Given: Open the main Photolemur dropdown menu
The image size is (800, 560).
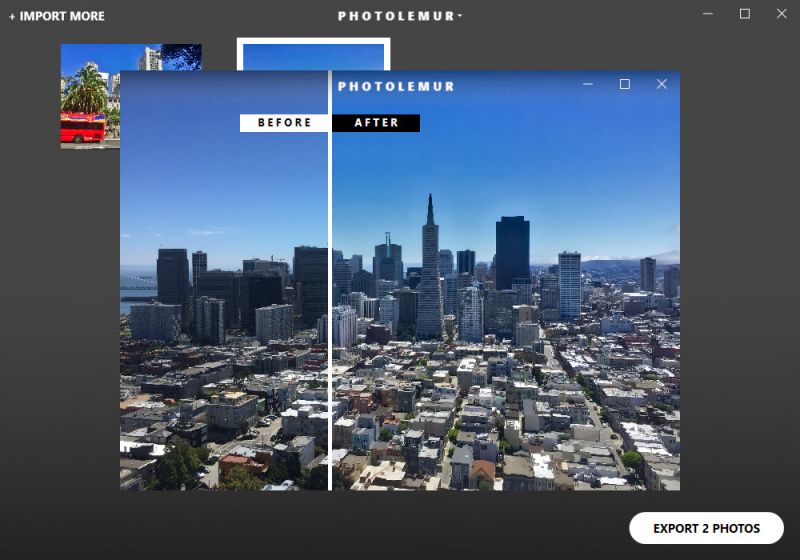Looking at the screenshot, I should point(398,16).
